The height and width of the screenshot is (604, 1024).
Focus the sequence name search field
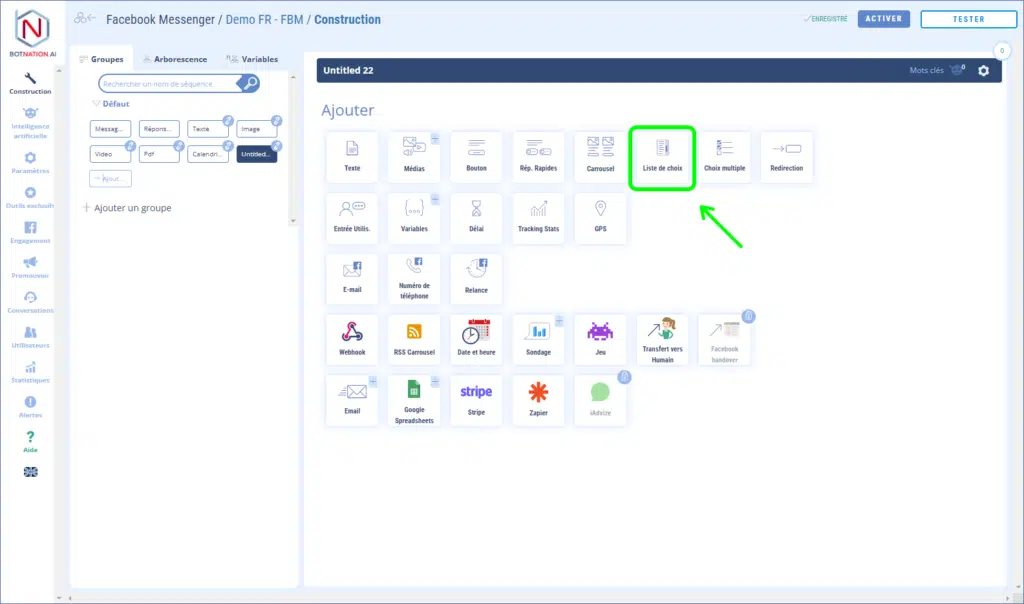[168, 84]
